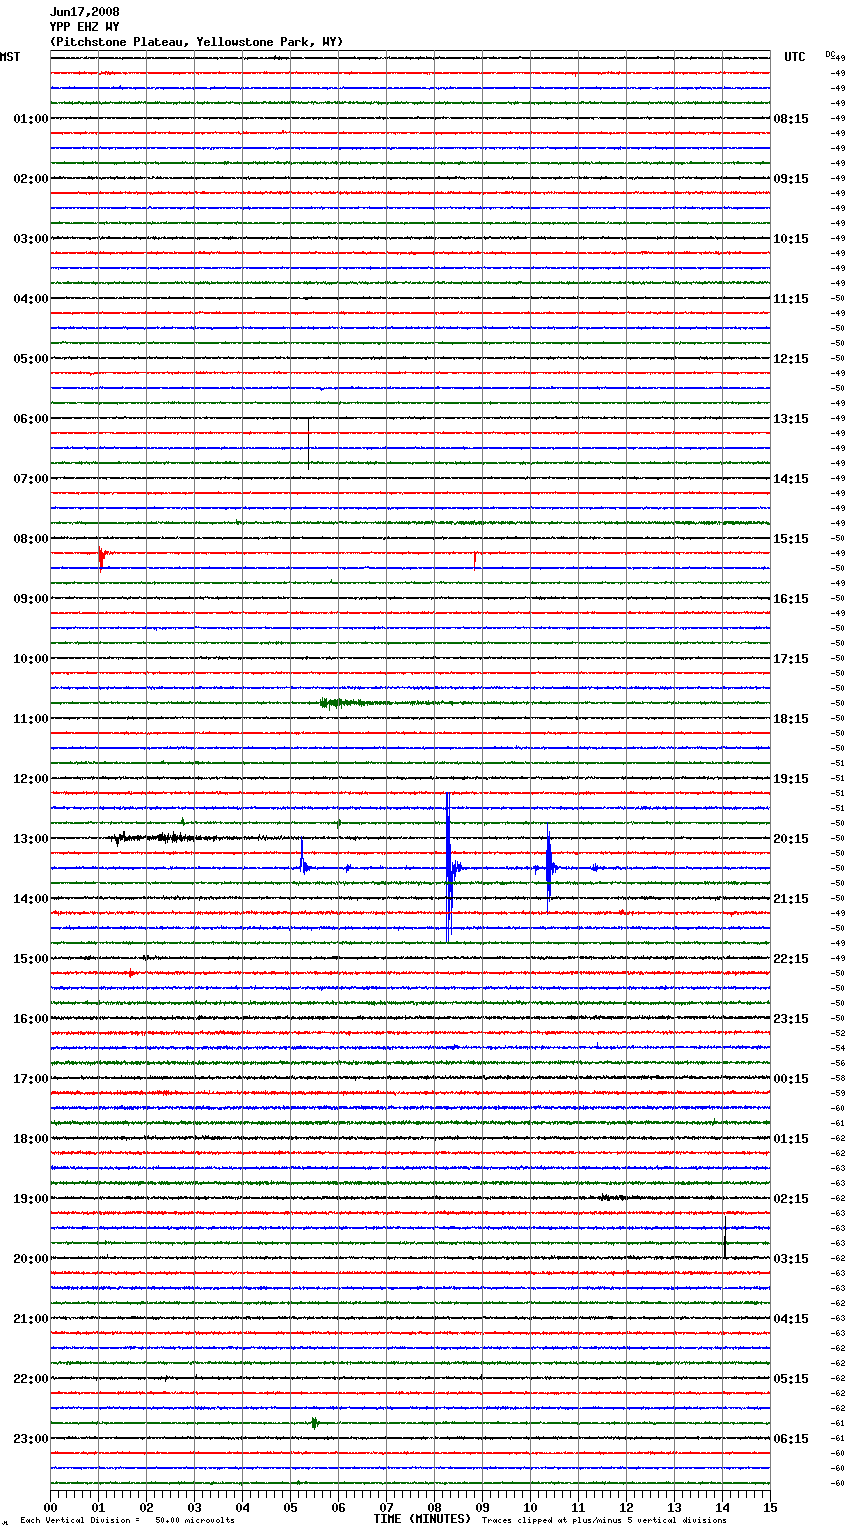Viewport: 850px width, 1534px height.
Task: Select the 01:00 MST row label
Action: [30, 119]
